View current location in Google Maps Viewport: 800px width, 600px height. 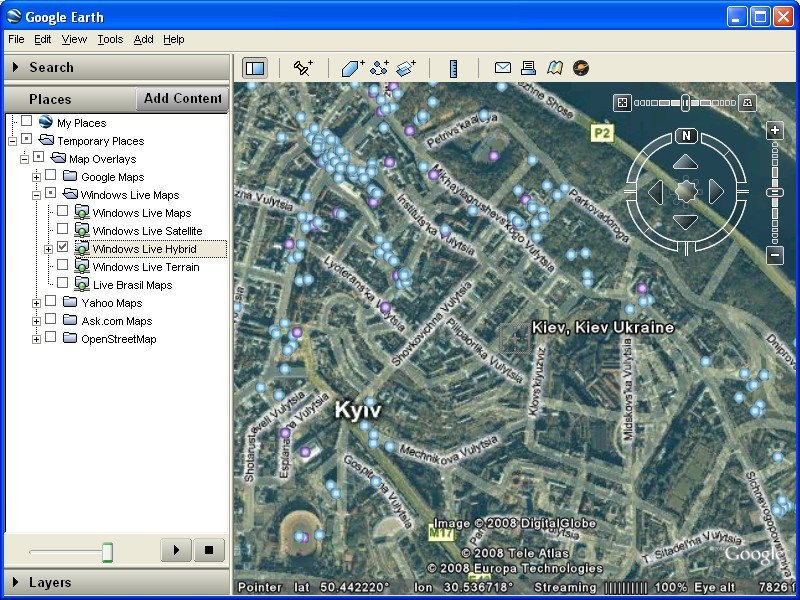tap(553, 67)
